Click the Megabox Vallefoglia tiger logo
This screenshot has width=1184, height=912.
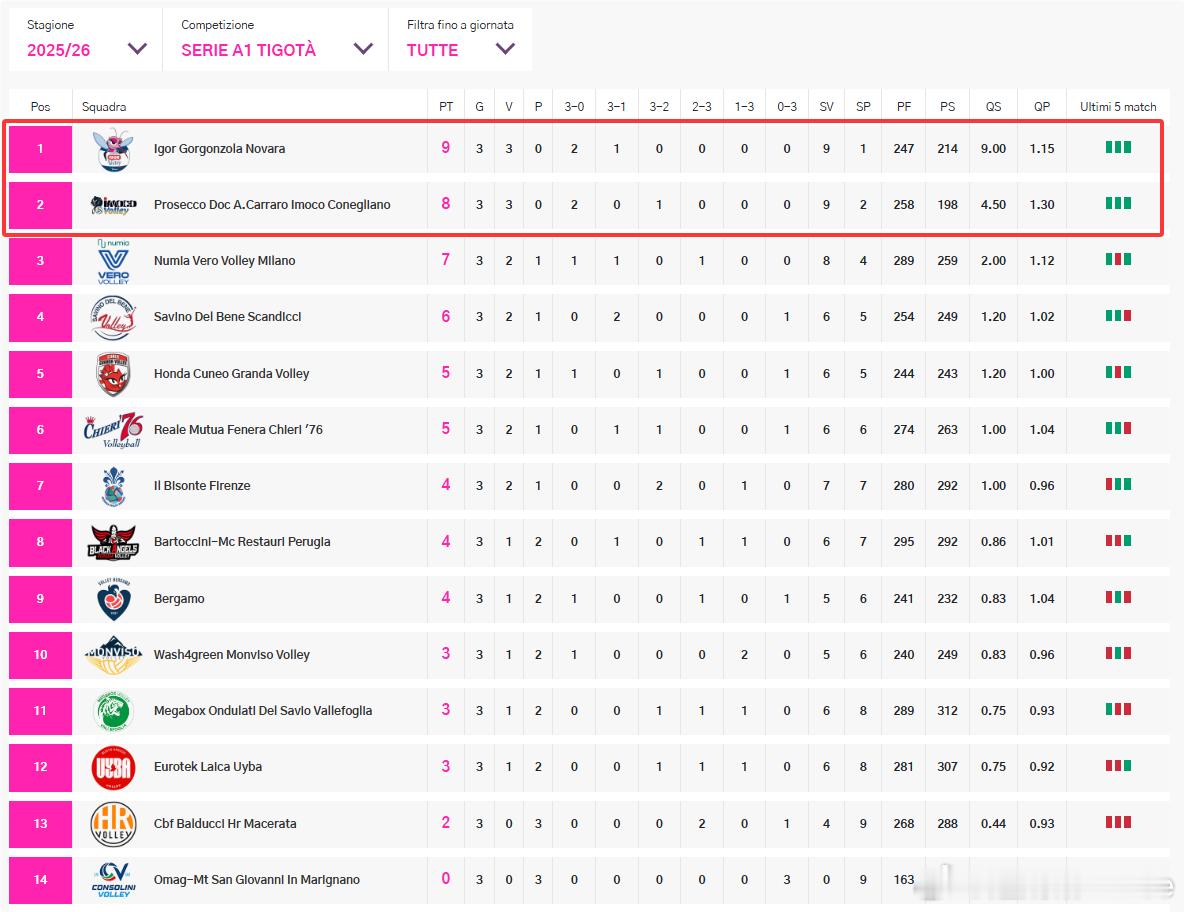point(113,710)
